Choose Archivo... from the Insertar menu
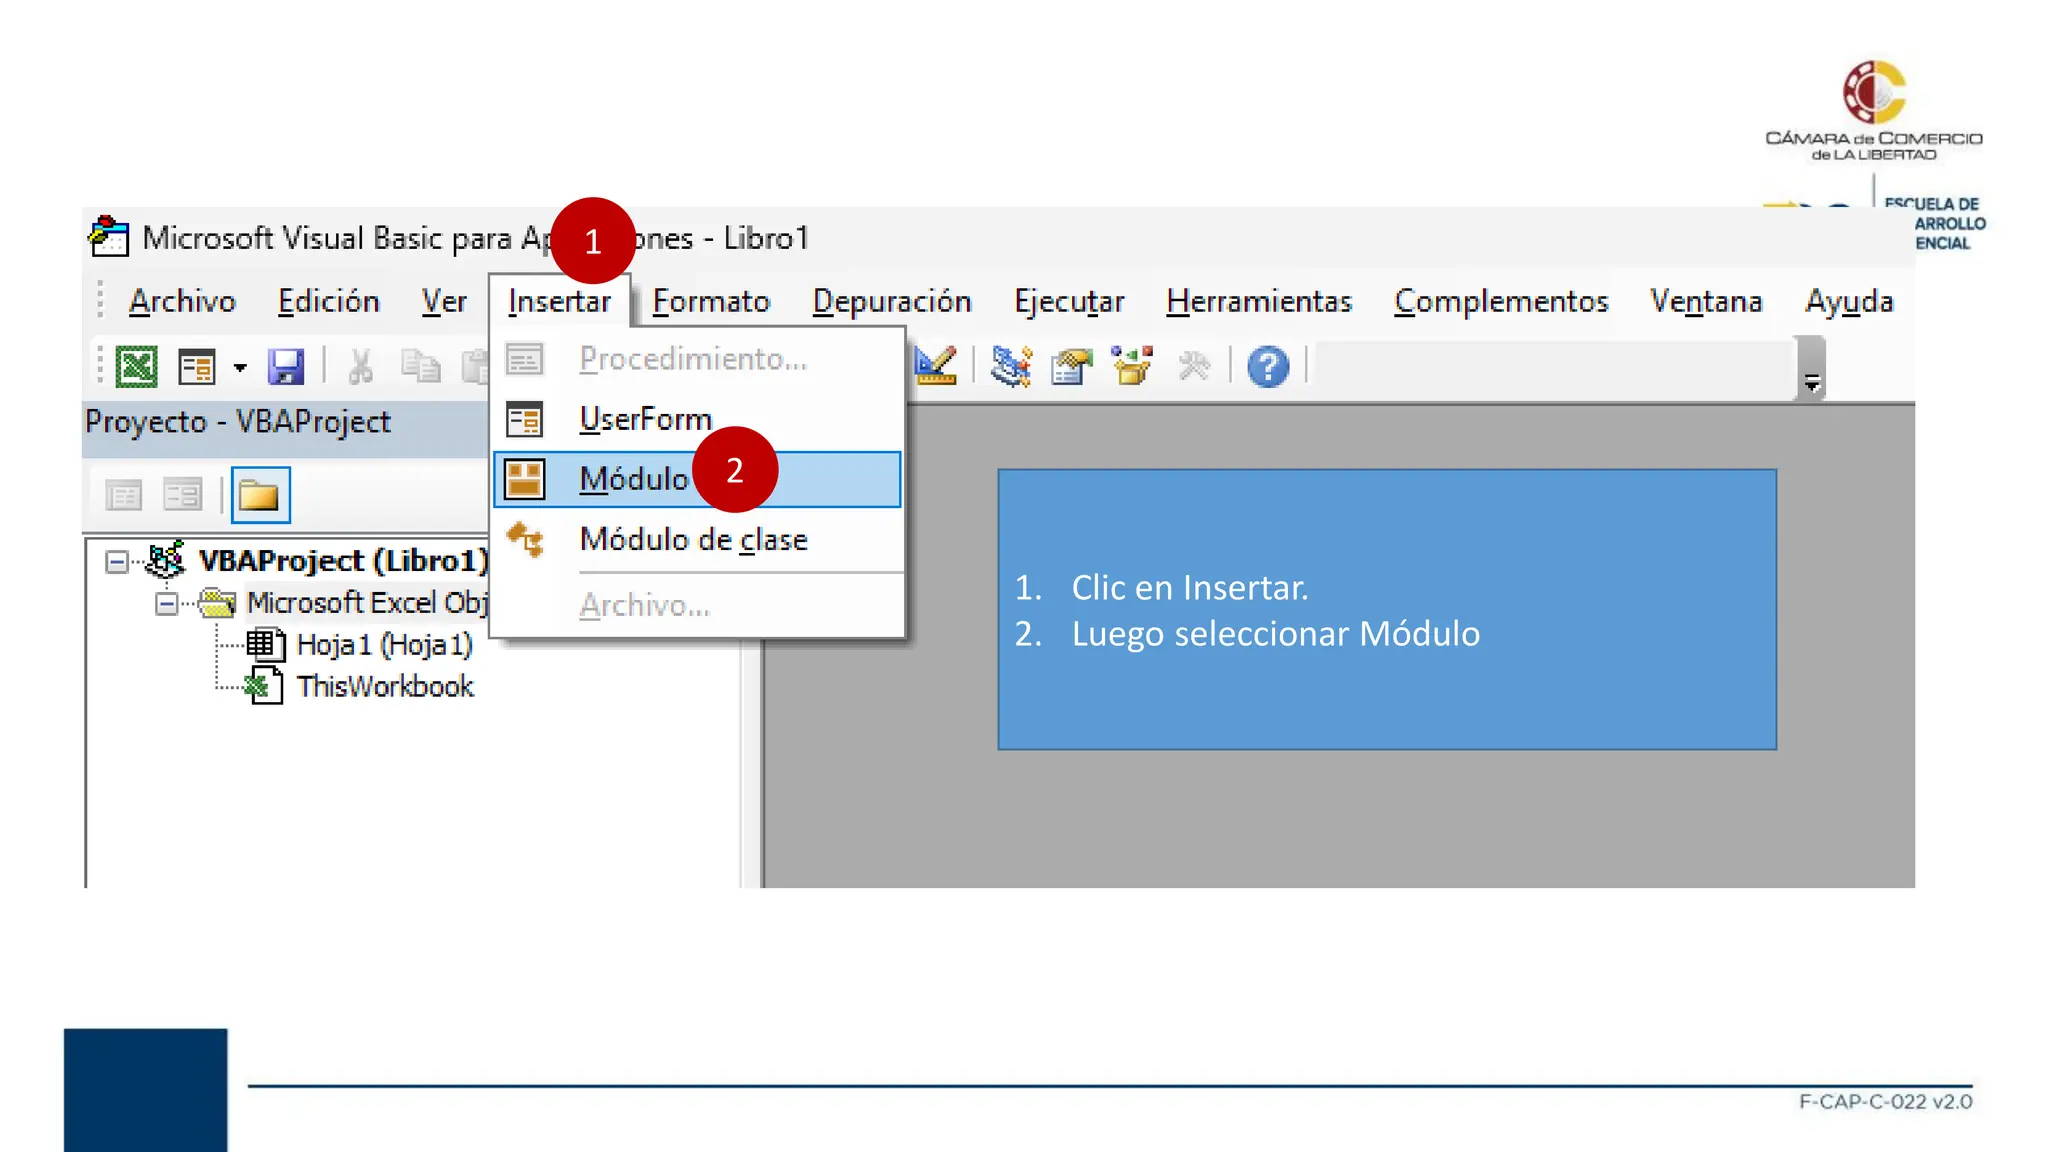Viewport: 2048px width, 1152px height. coord(698,605)
